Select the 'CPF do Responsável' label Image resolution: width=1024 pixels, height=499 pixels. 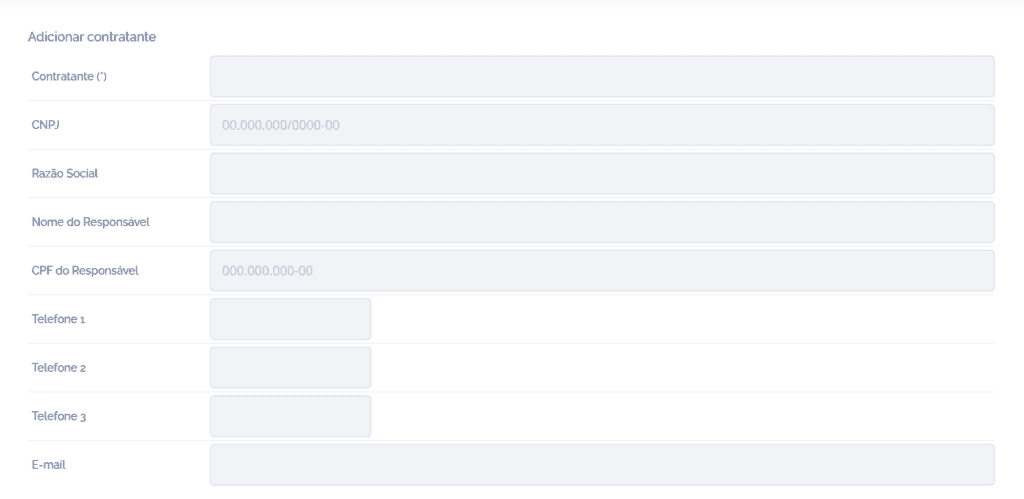pos(85,270)
